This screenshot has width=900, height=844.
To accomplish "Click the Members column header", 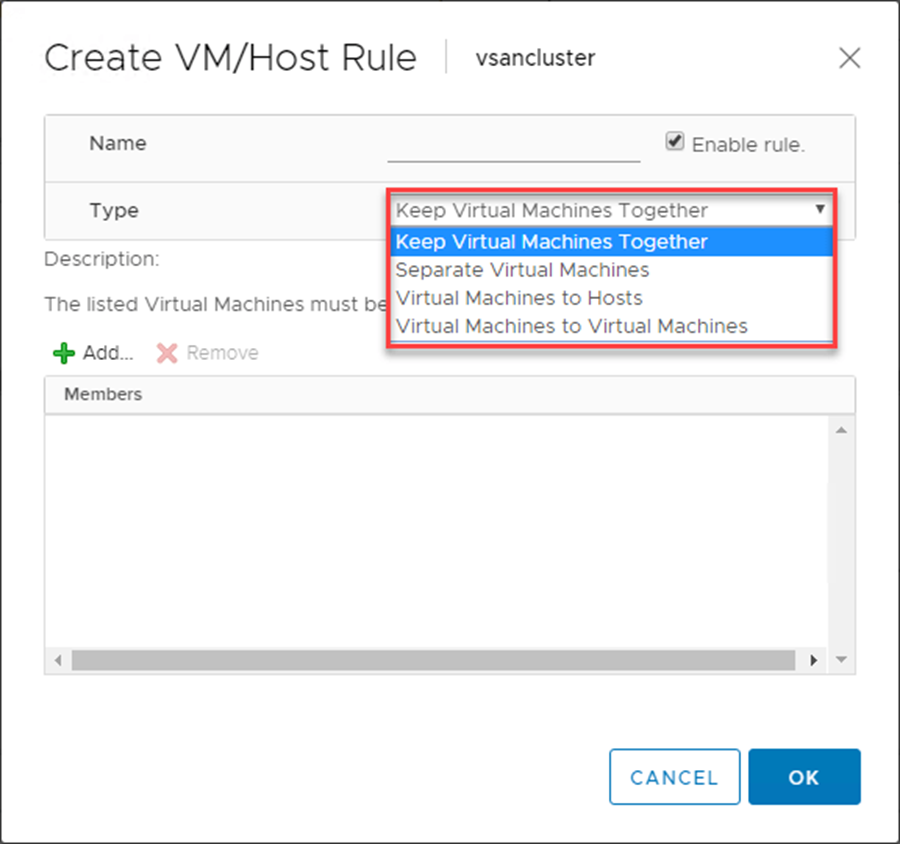I will (x=103, y=394).
